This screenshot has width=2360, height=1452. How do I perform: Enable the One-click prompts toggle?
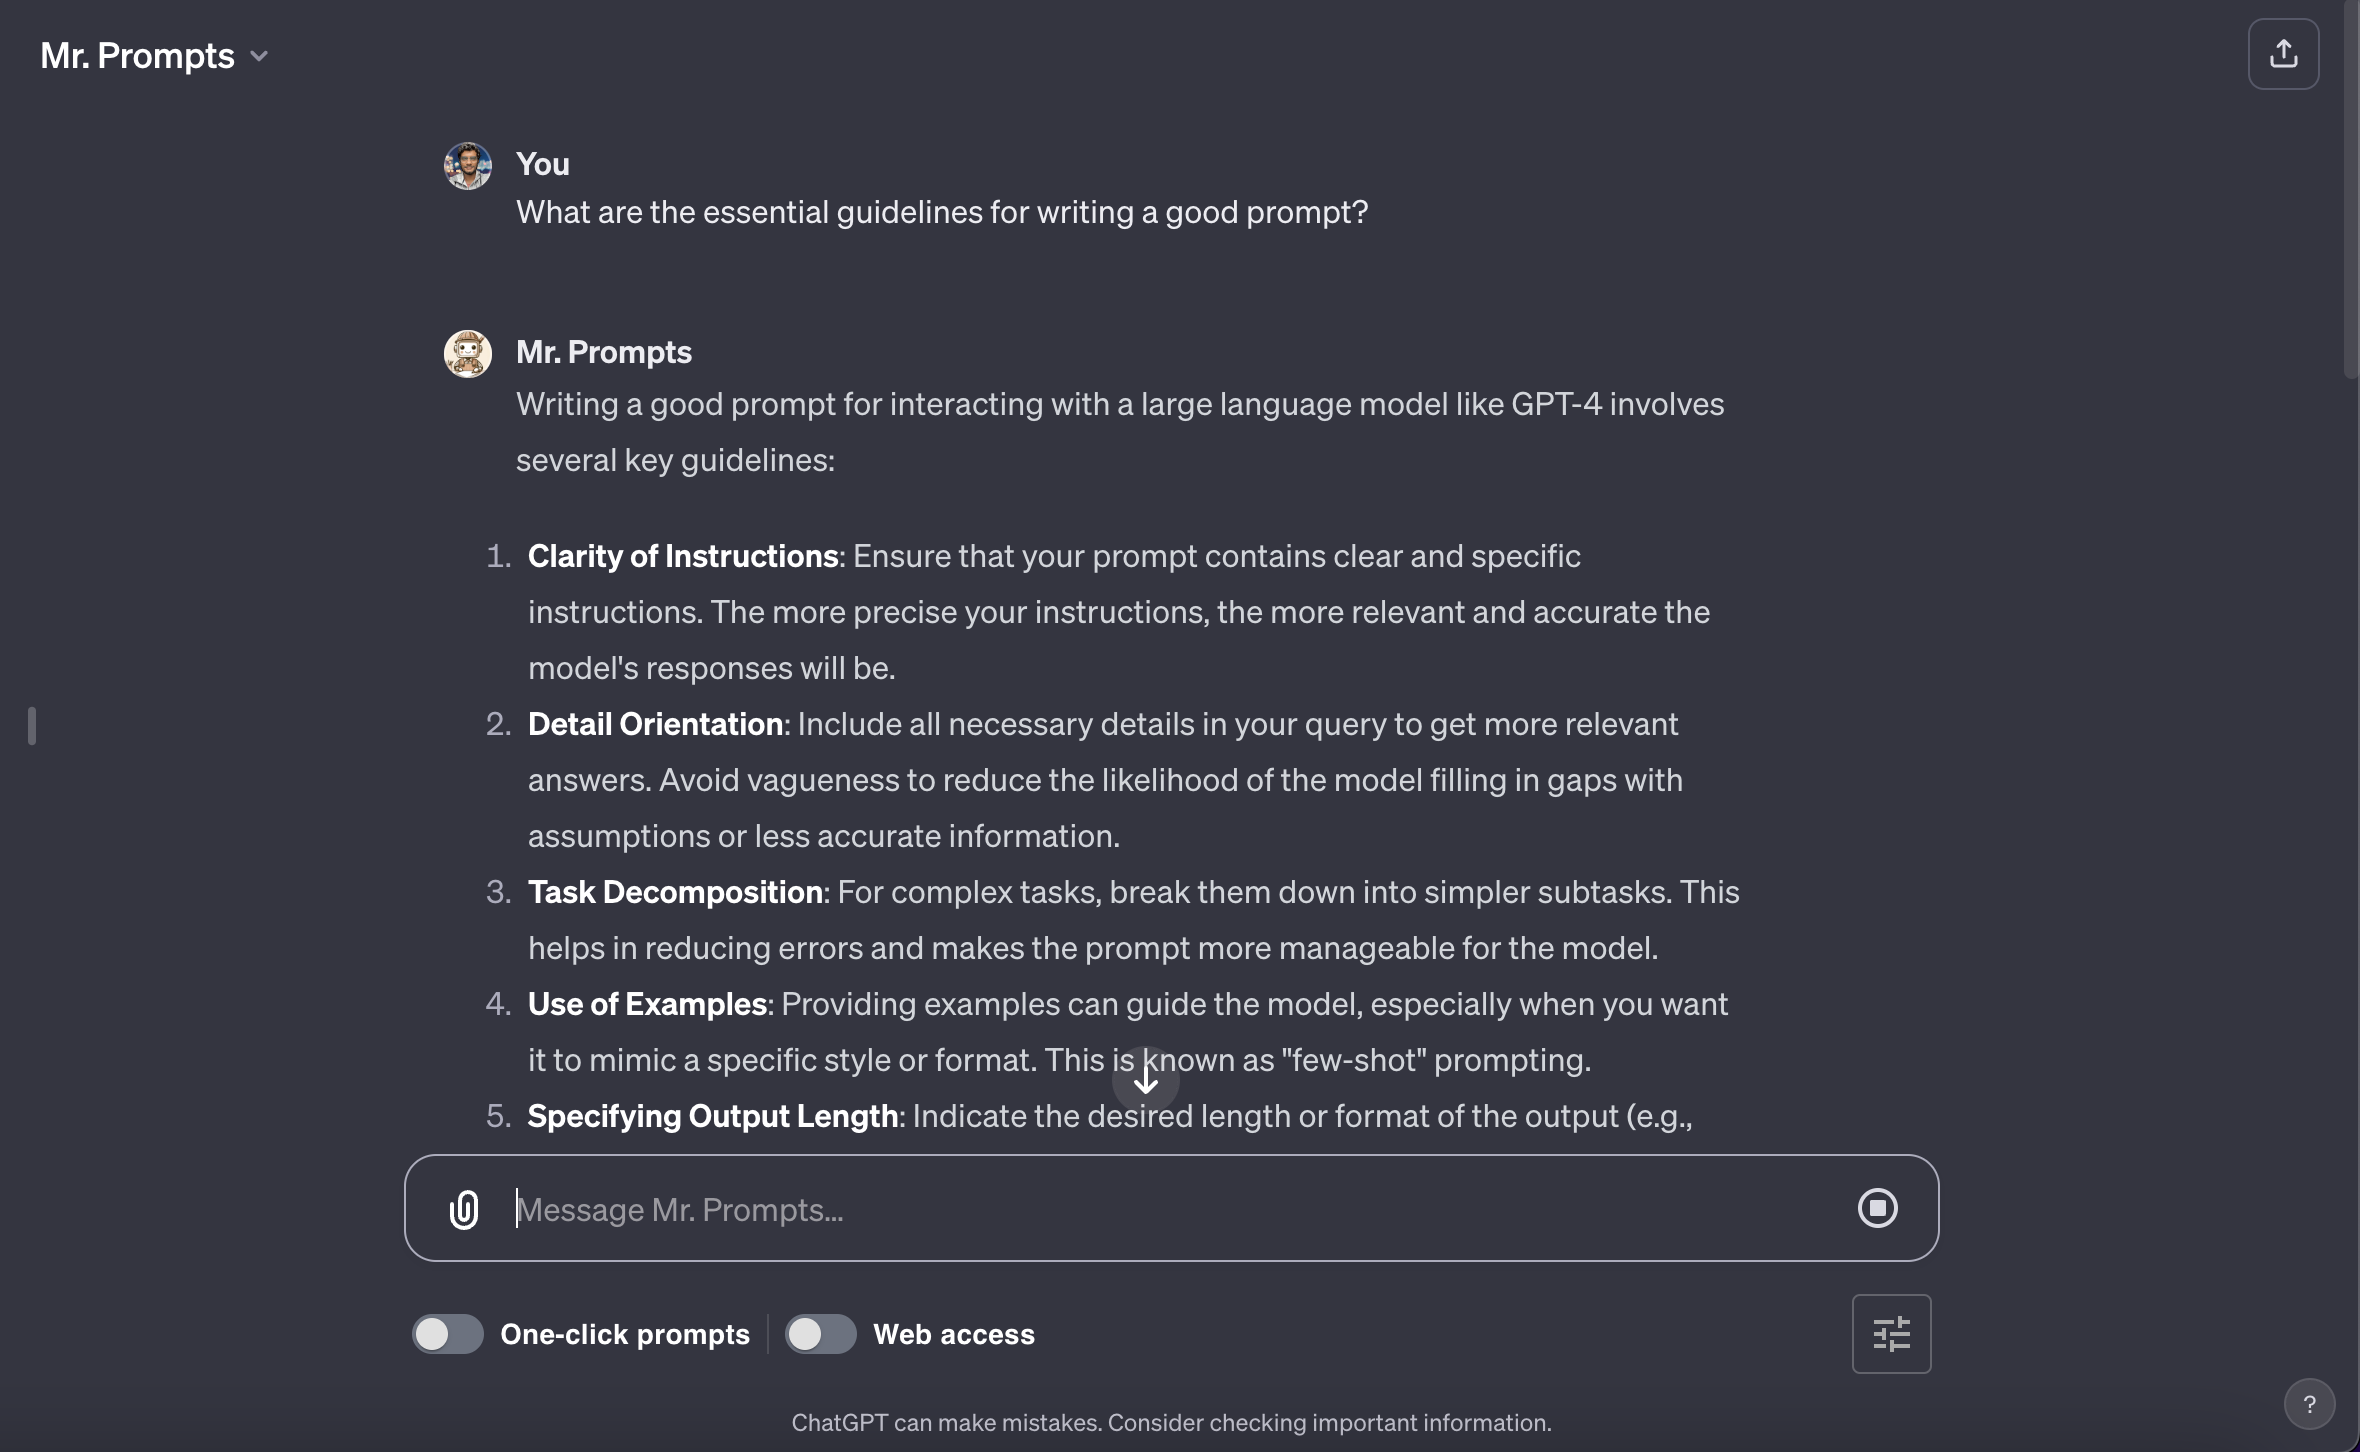click(448, 1334)
